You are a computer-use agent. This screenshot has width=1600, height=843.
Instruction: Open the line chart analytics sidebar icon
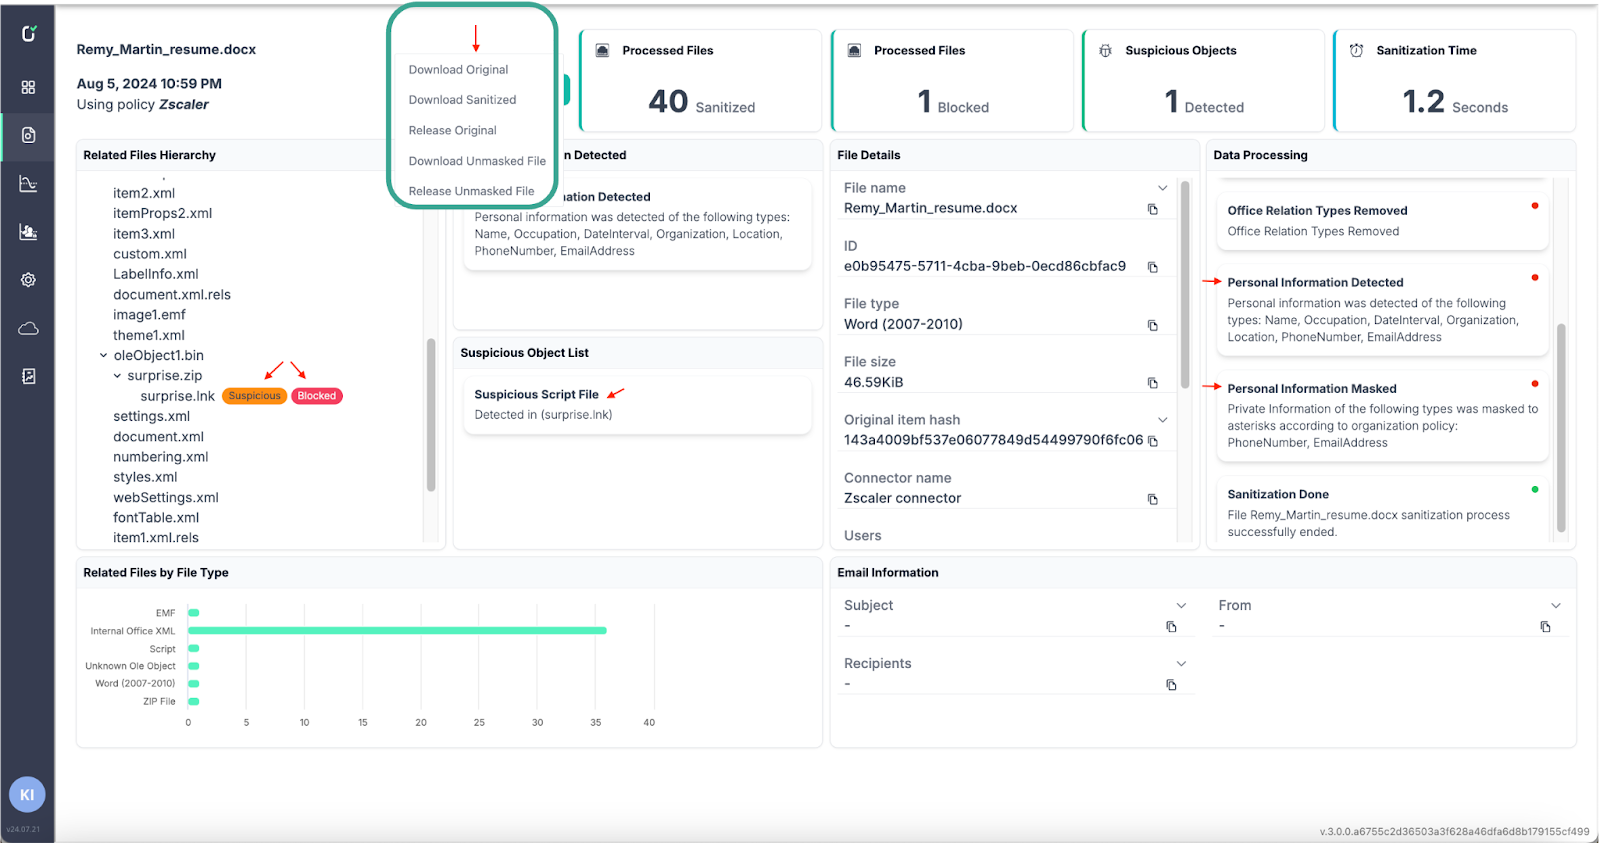[x=28, y=184]
